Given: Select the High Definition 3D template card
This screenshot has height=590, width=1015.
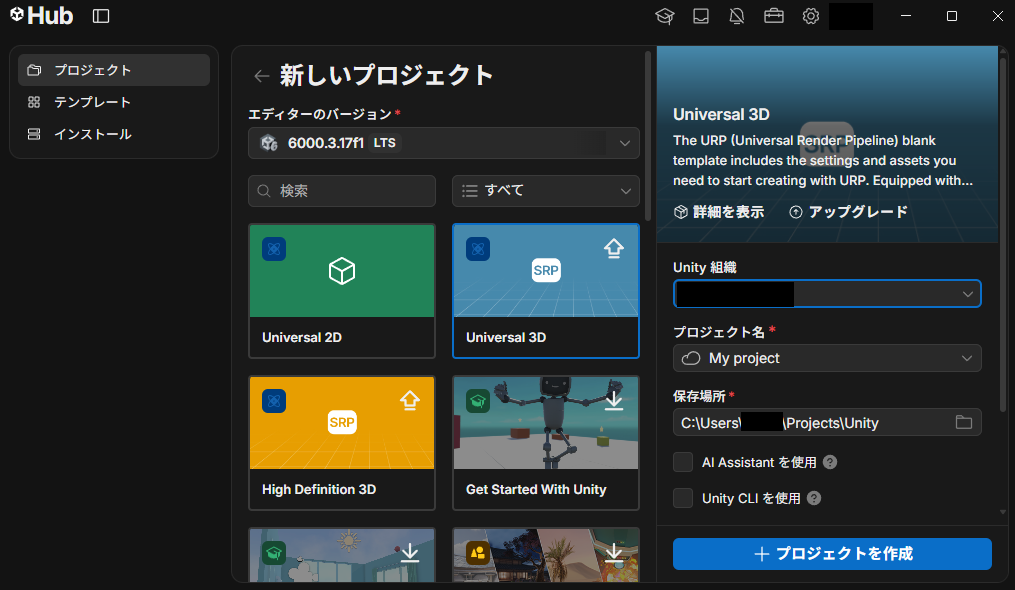Looking at the screenshot, I should [x=342, y=443].
